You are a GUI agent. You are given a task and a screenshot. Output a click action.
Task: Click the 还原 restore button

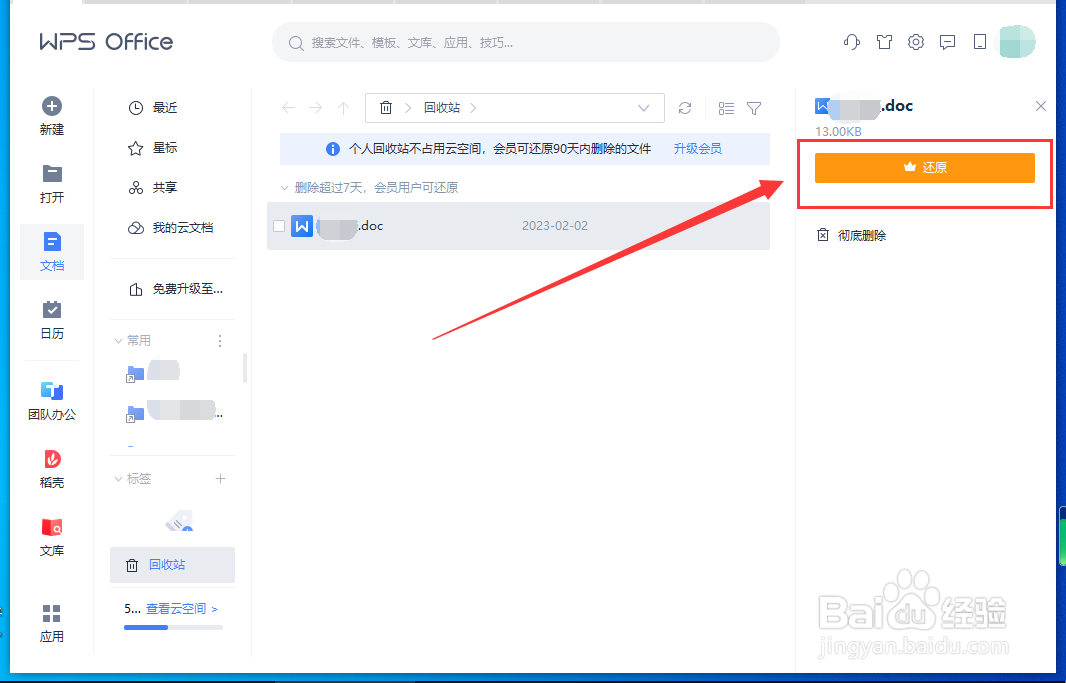(925, 167)
